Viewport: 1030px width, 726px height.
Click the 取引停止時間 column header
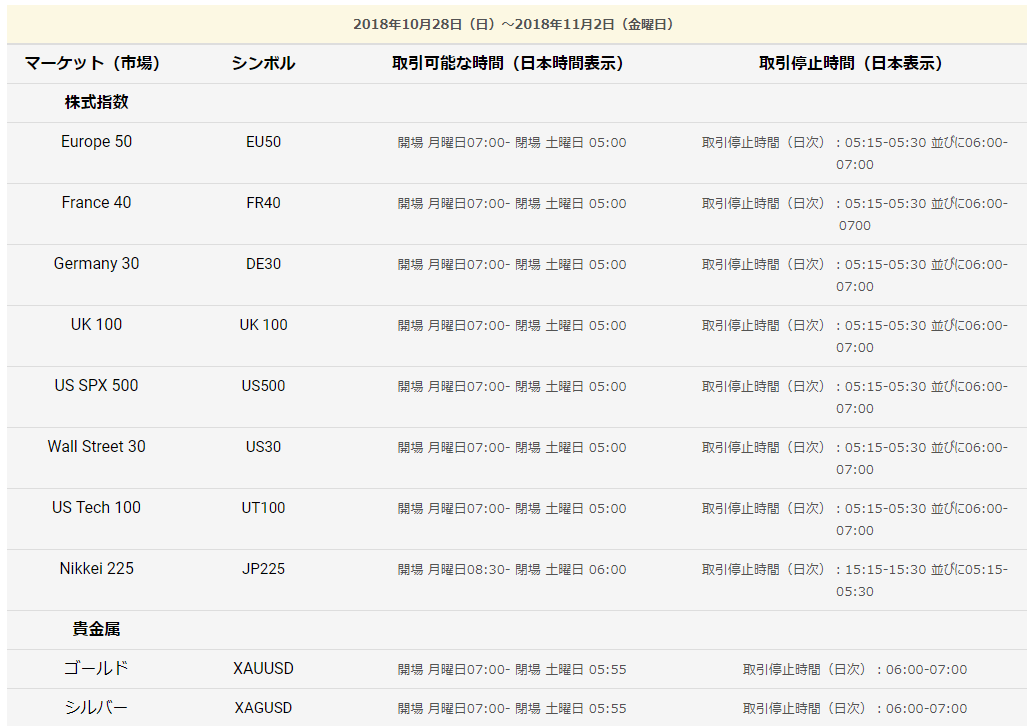[851, 63]
